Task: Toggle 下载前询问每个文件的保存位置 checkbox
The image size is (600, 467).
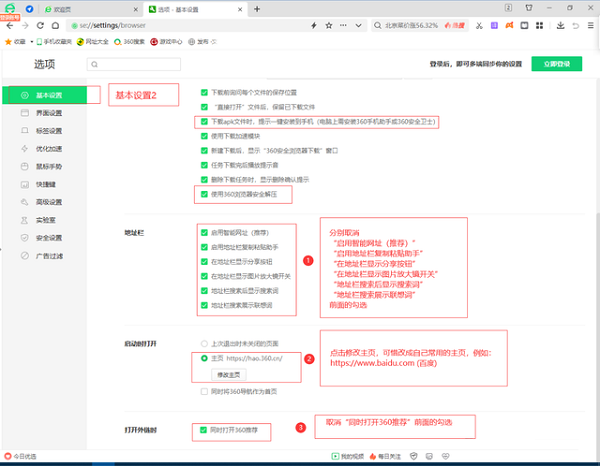Action: 204,92
